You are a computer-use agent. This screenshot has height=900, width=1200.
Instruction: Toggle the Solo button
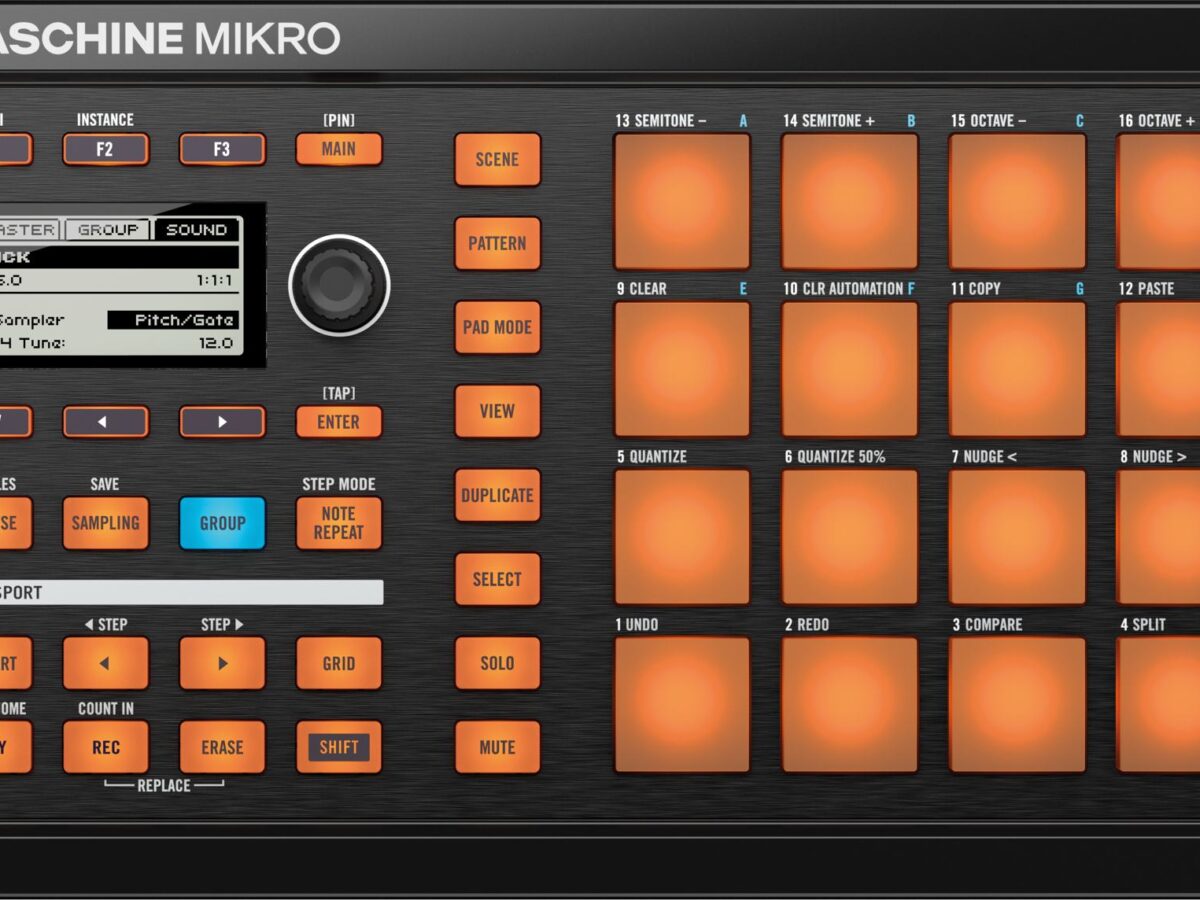click(497, 663)
